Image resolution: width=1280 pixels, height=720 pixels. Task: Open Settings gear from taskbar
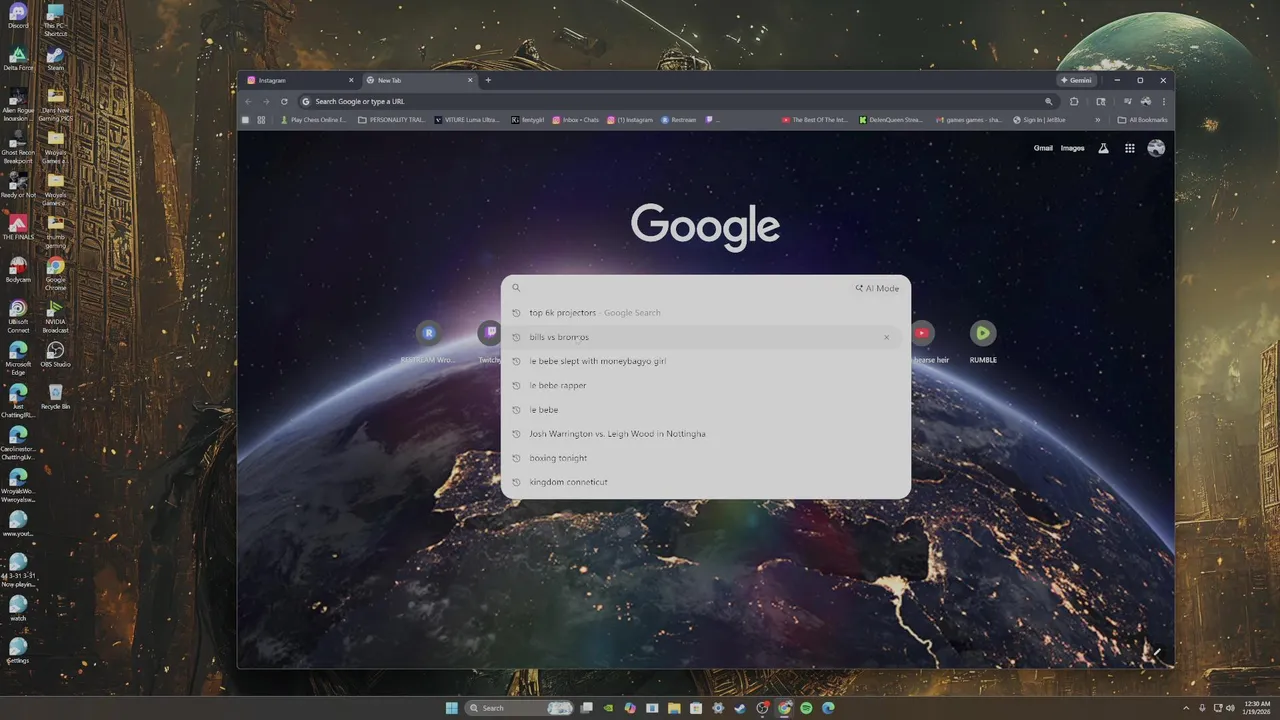718,708
